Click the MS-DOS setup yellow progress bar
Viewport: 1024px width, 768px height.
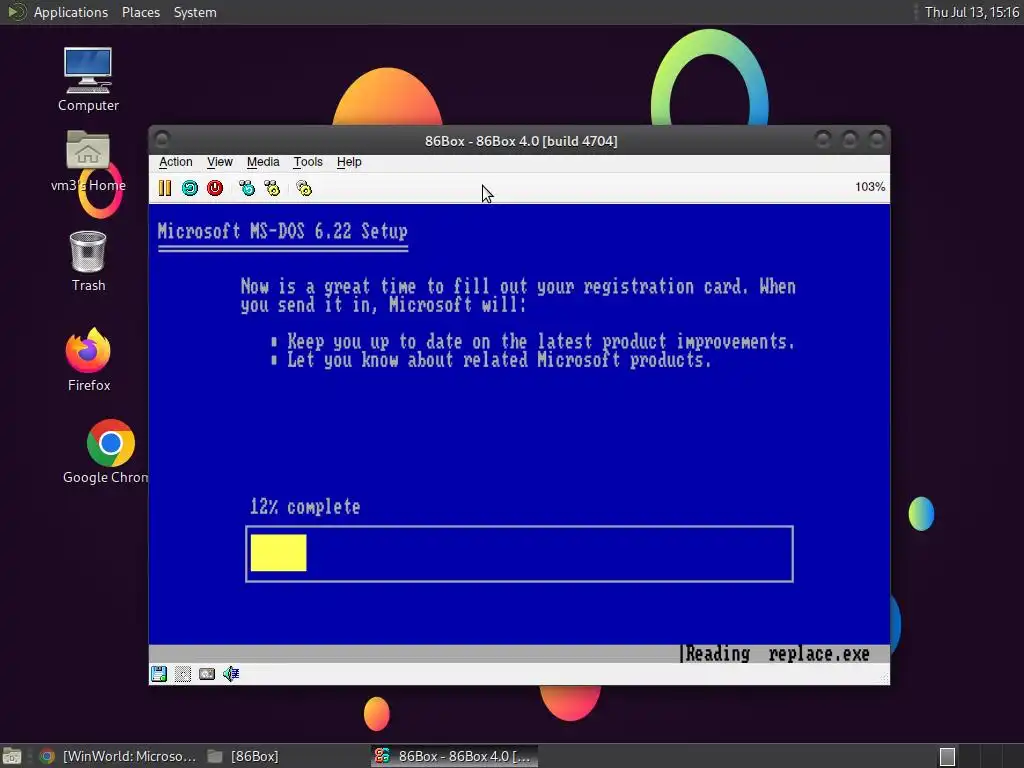point(278,552)
